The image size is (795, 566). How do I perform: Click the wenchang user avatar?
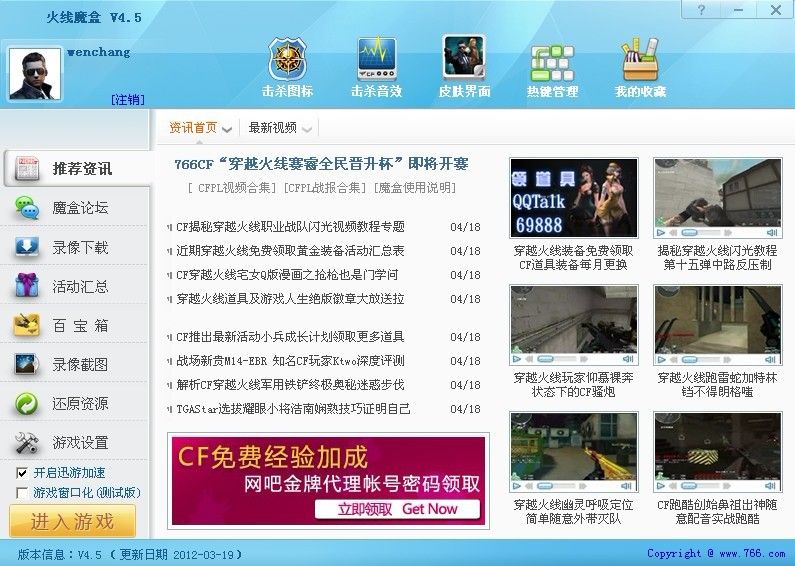35,74
